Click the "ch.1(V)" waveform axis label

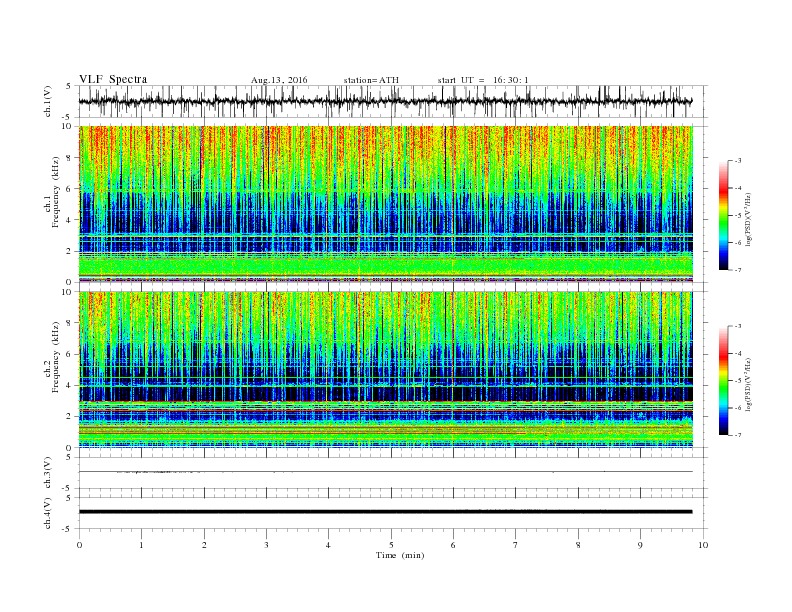click(x=48, y=102)
